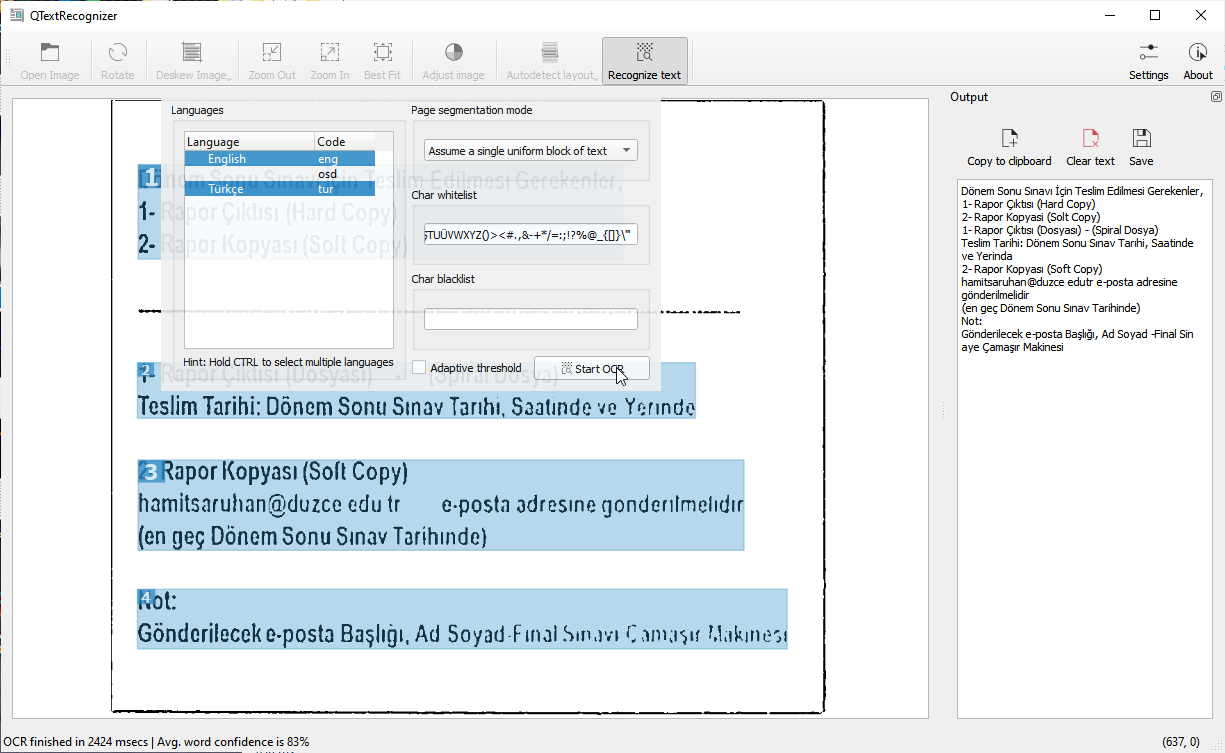The width and height of the screenshot is (1225, 753).
Task: Open the About dialog icon
Action: click(1198, 52)
